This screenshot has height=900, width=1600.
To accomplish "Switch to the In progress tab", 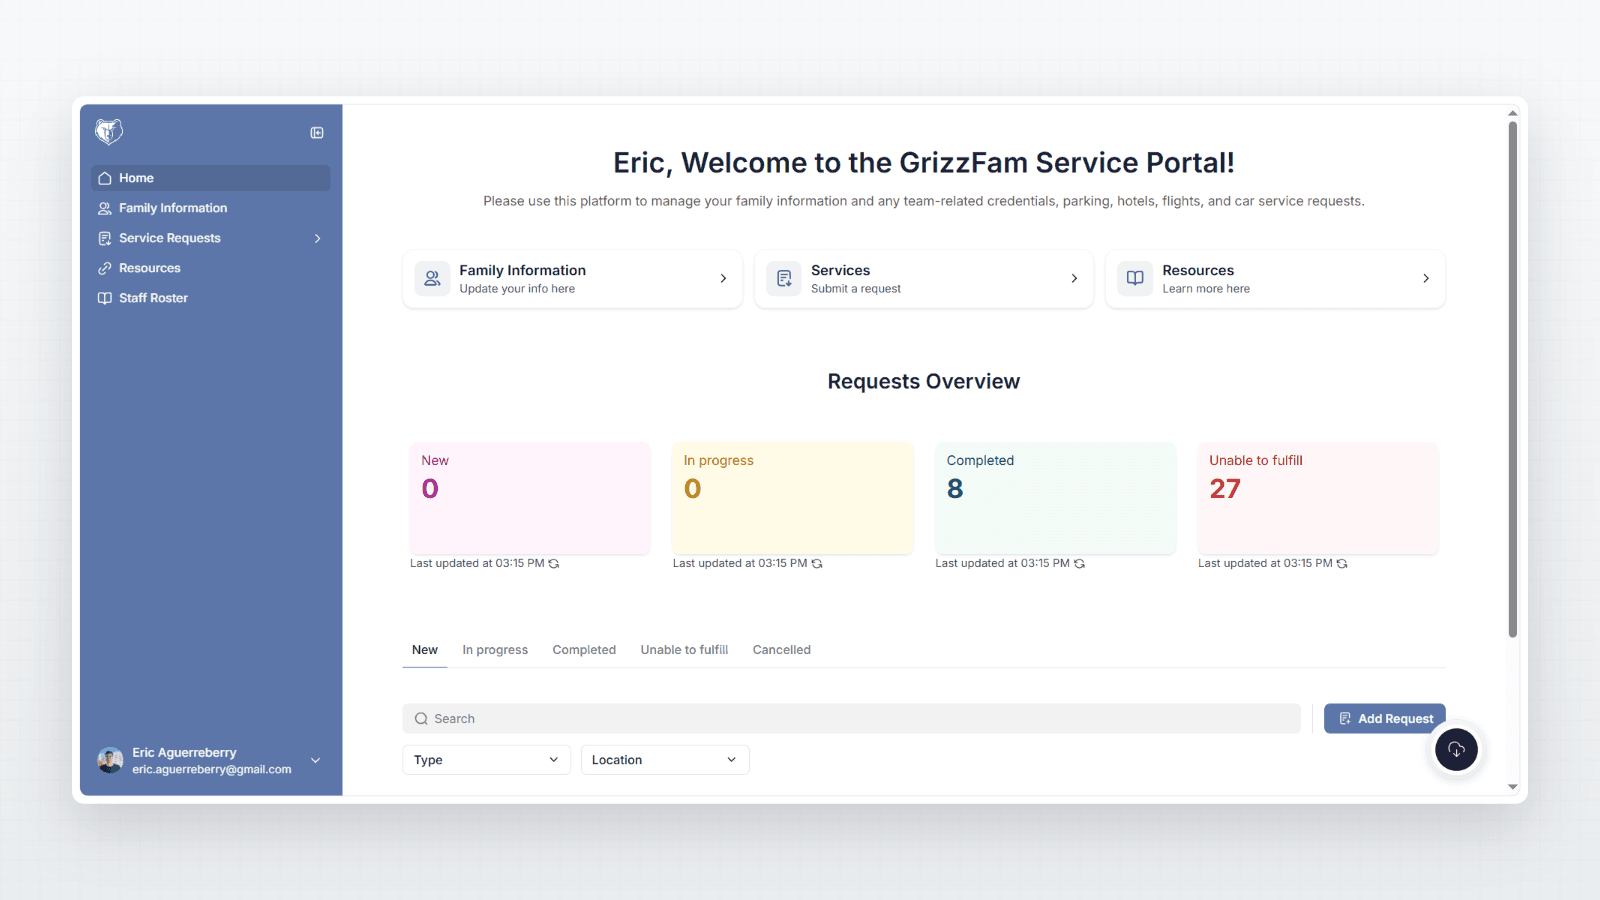I will [495, 650].
